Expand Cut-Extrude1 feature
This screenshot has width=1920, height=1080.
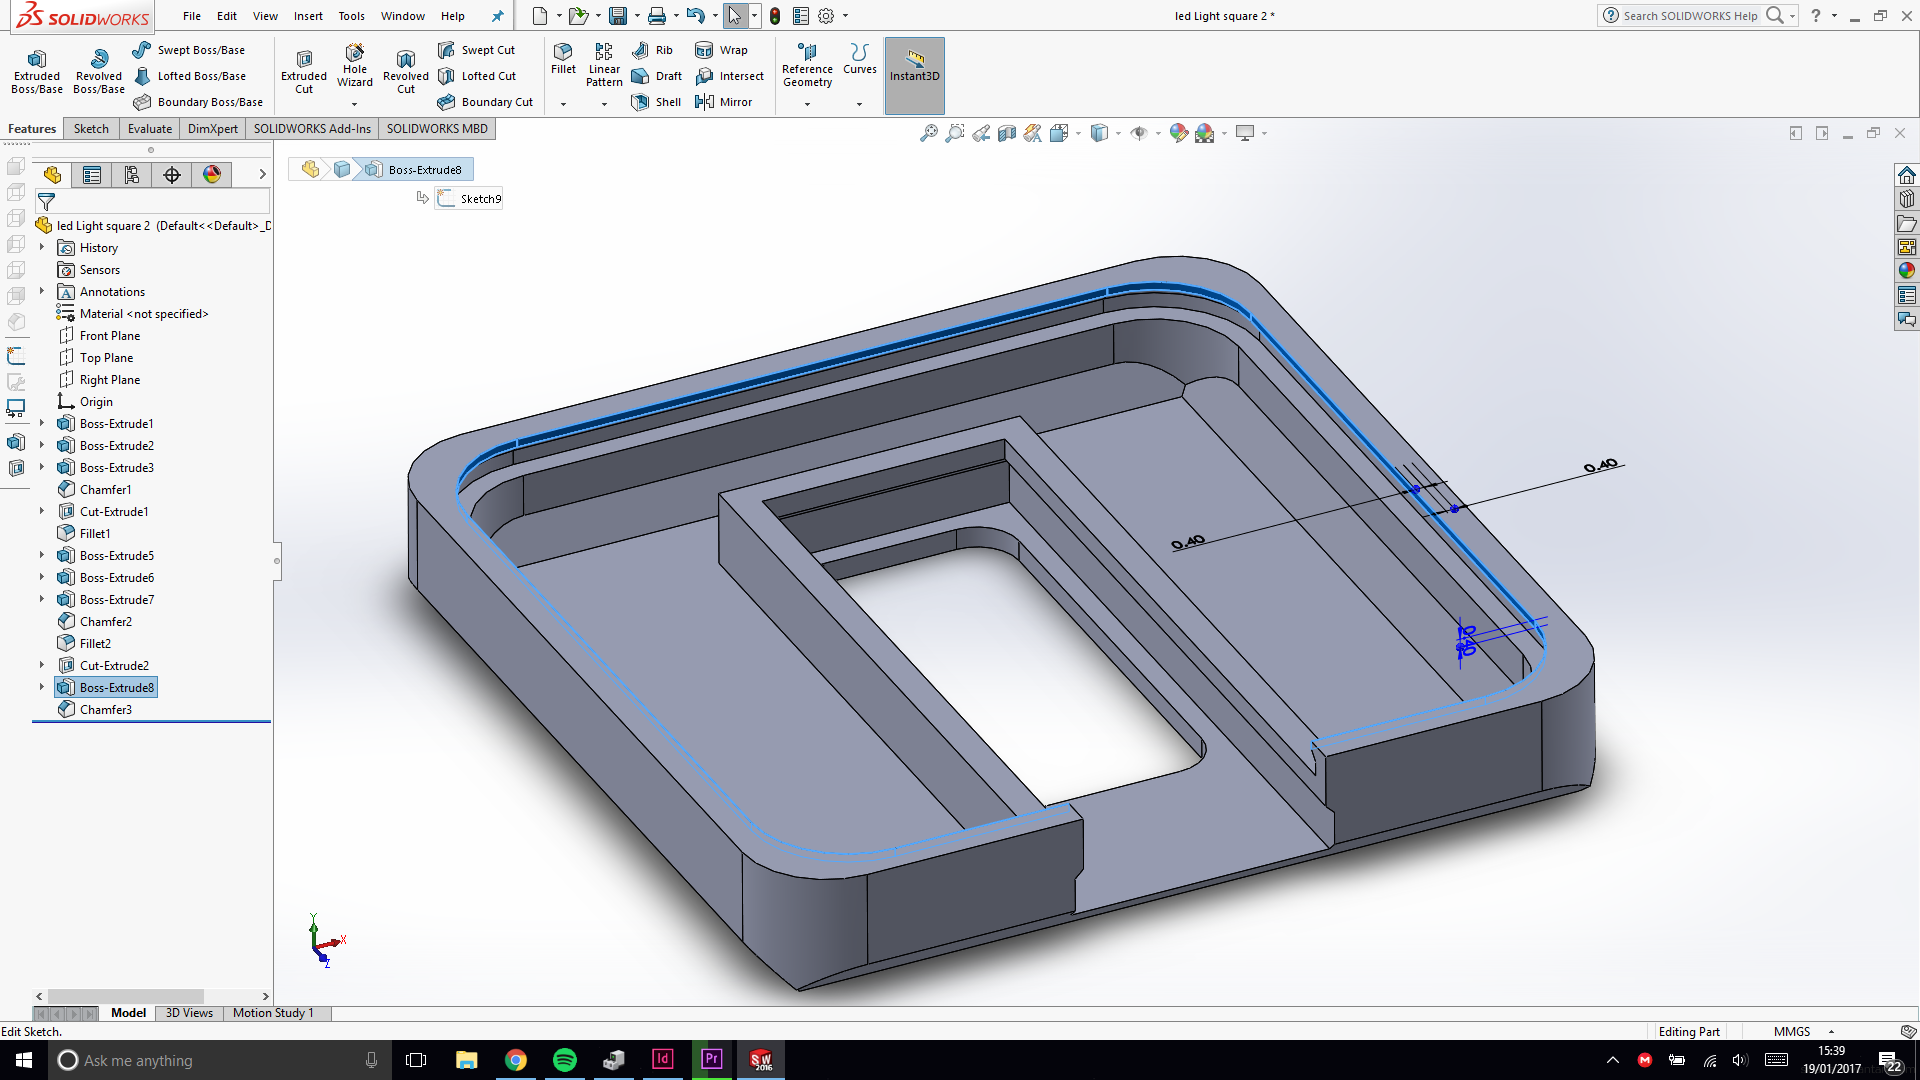(x=42, y=511)
